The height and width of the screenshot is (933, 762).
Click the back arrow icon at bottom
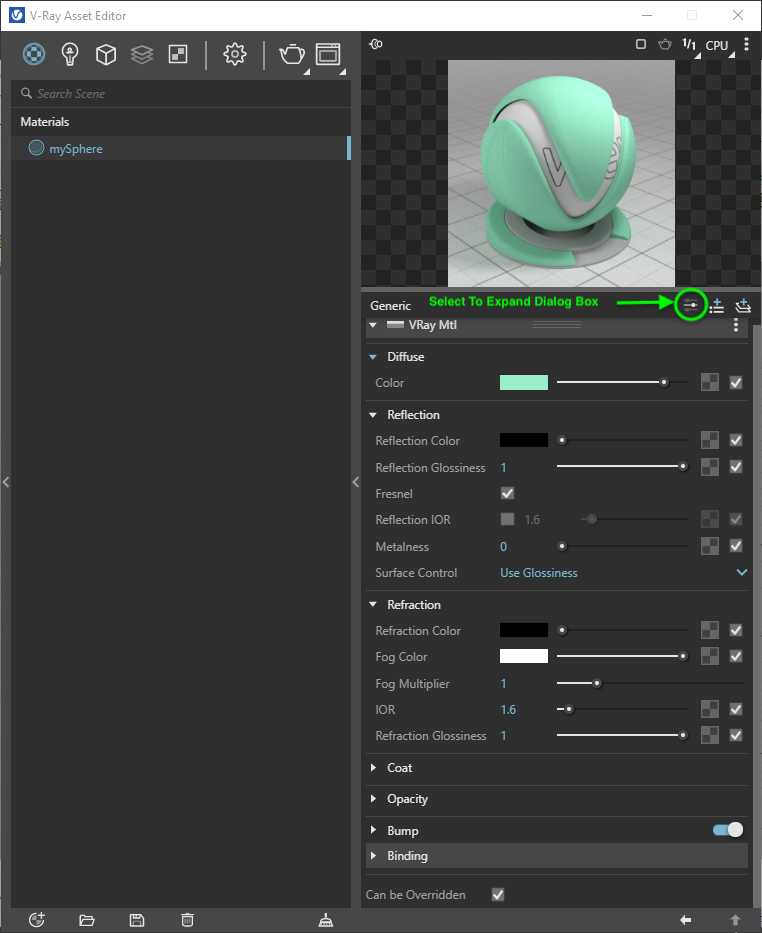[686, 920]
